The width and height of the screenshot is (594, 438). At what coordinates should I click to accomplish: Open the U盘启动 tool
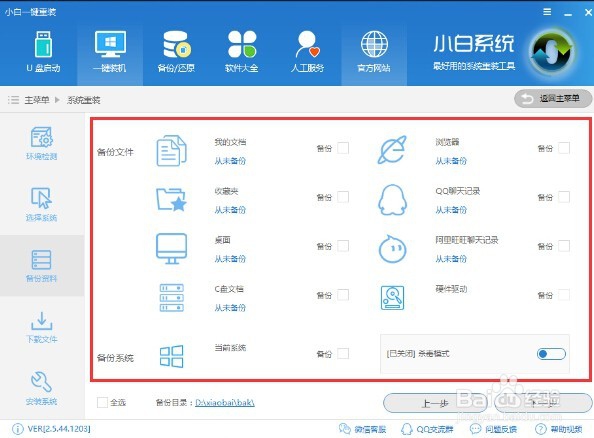click(x=43, y=52)
